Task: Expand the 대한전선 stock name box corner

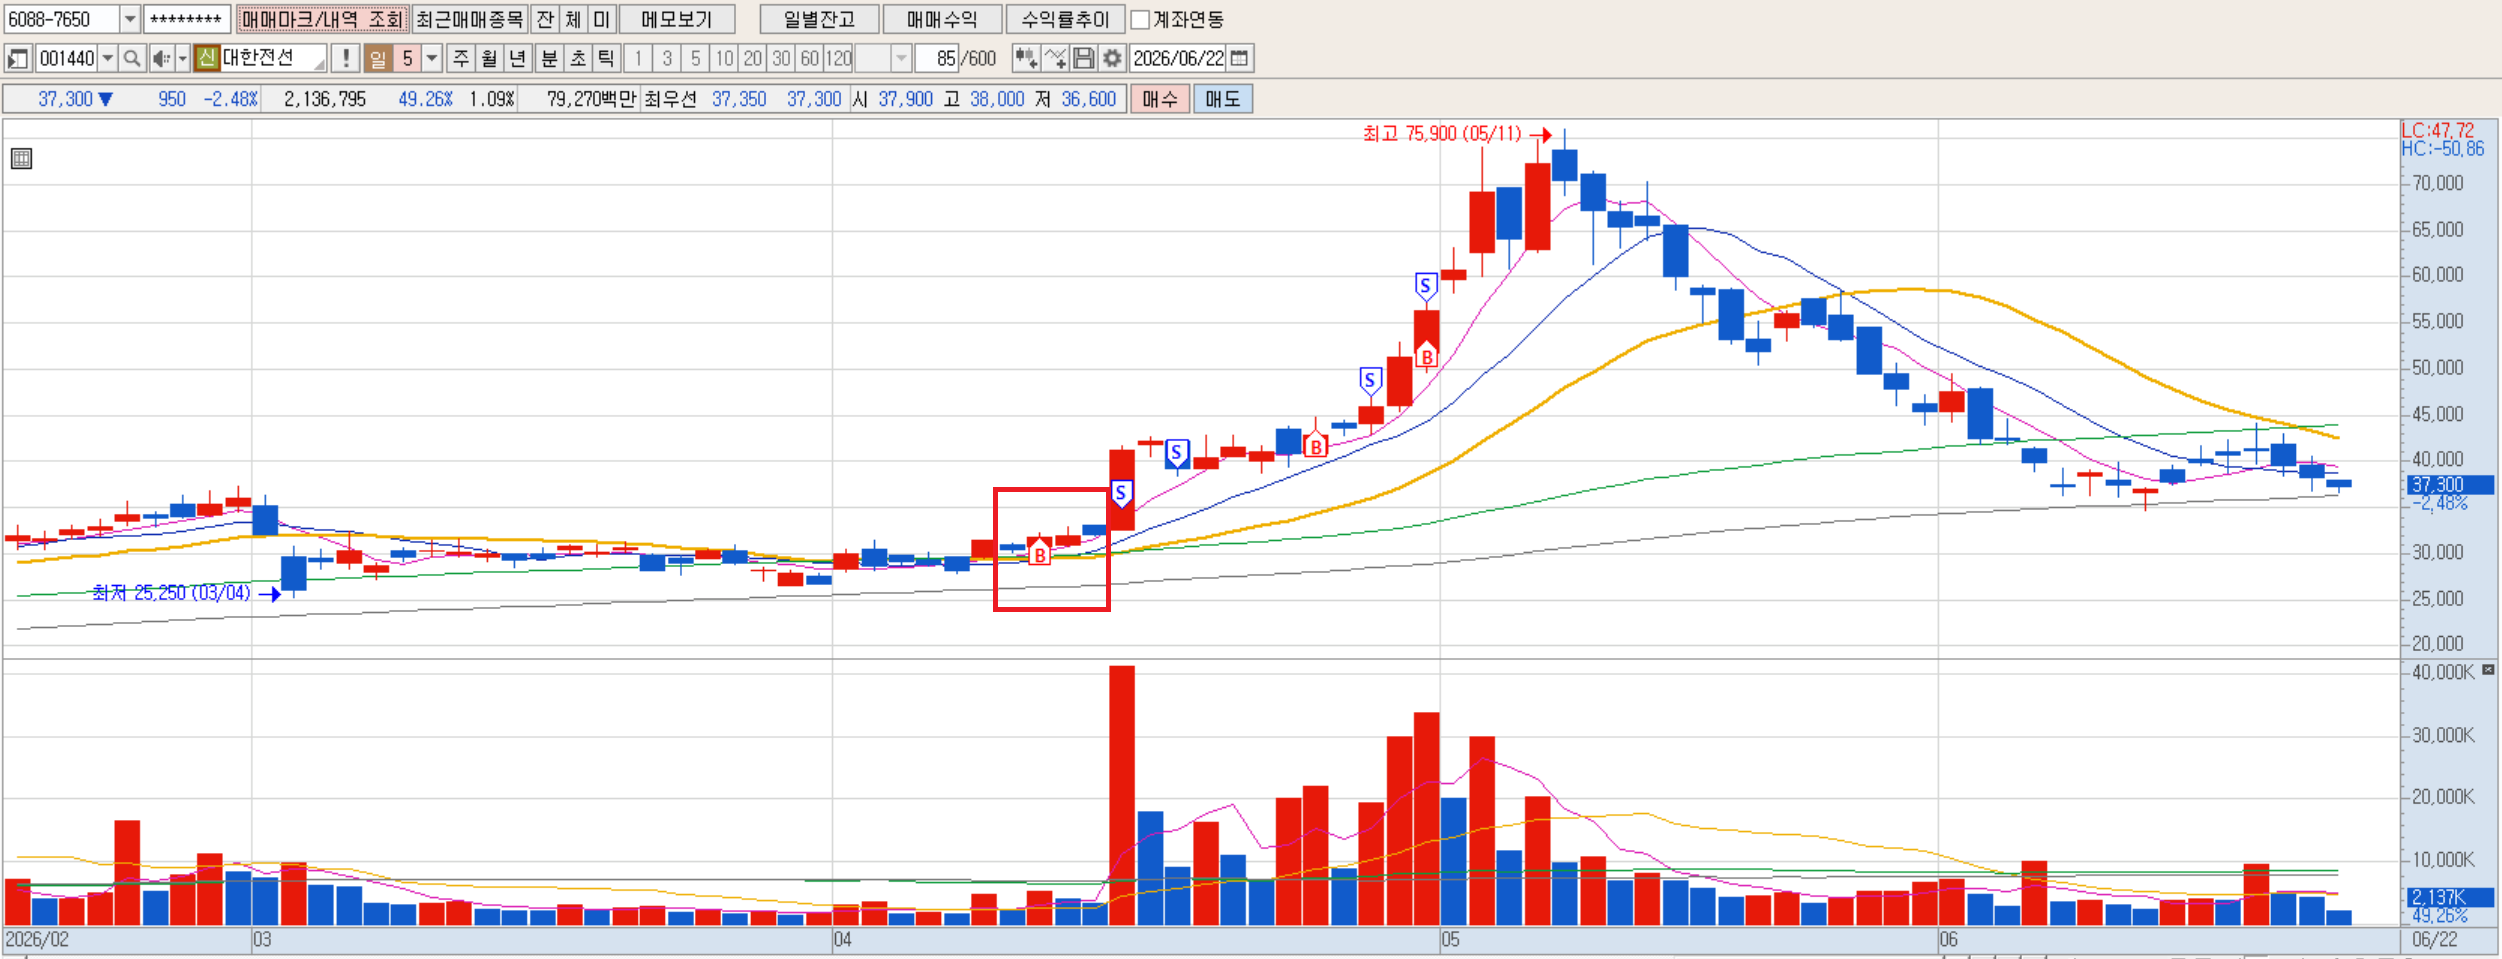Action: click(x=319, y=64)
